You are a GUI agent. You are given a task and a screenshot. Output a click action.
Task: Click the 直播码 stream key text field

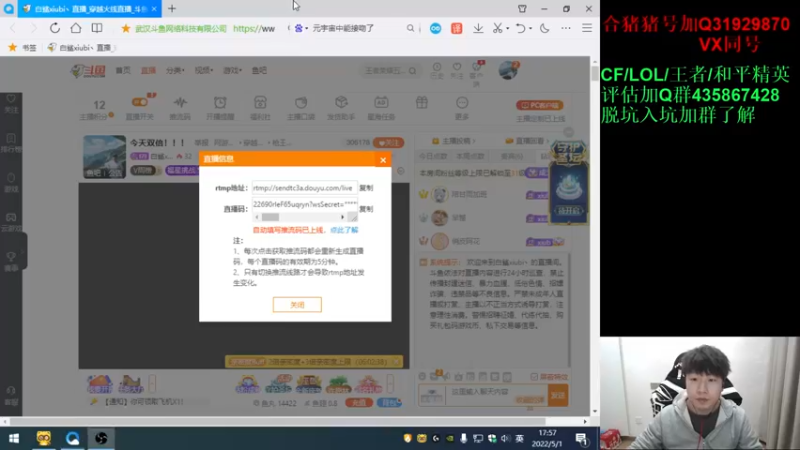pos(304,205)
